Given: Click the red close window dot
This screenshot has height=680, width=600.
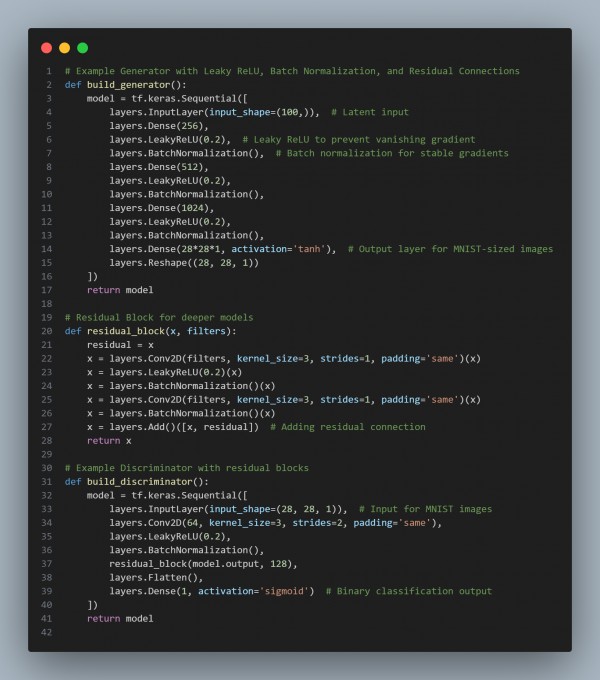Looking at the screenshot, I should [x=46, y=48].
